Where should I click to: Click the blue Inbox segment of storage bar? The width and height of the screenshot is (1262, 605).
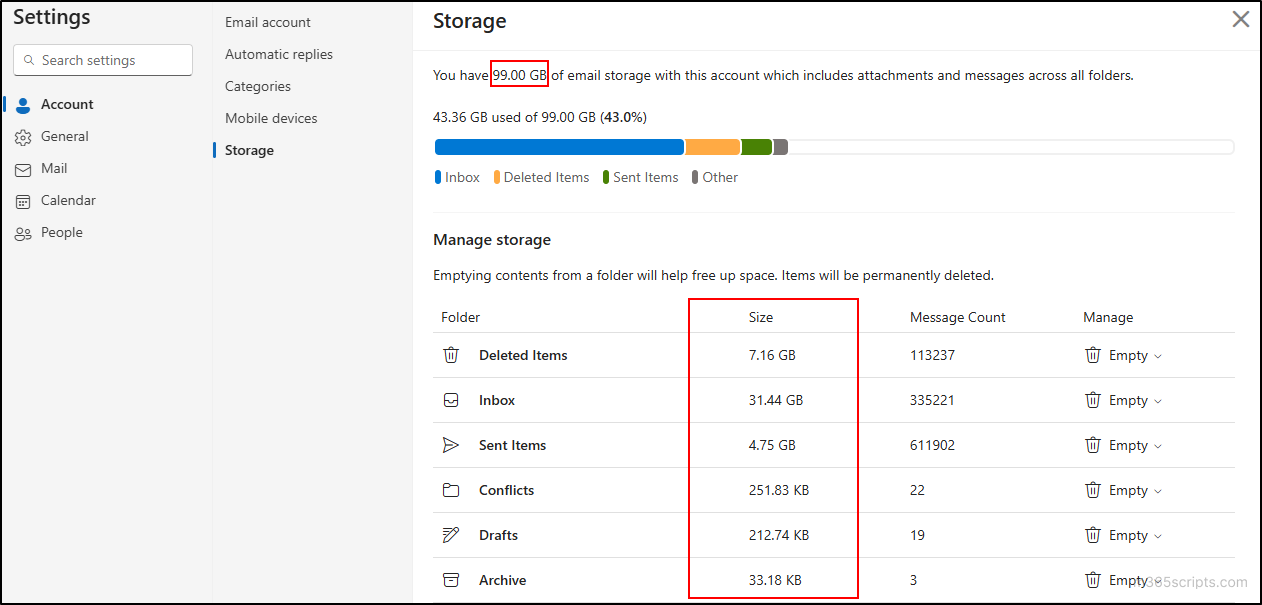[559, 147]
